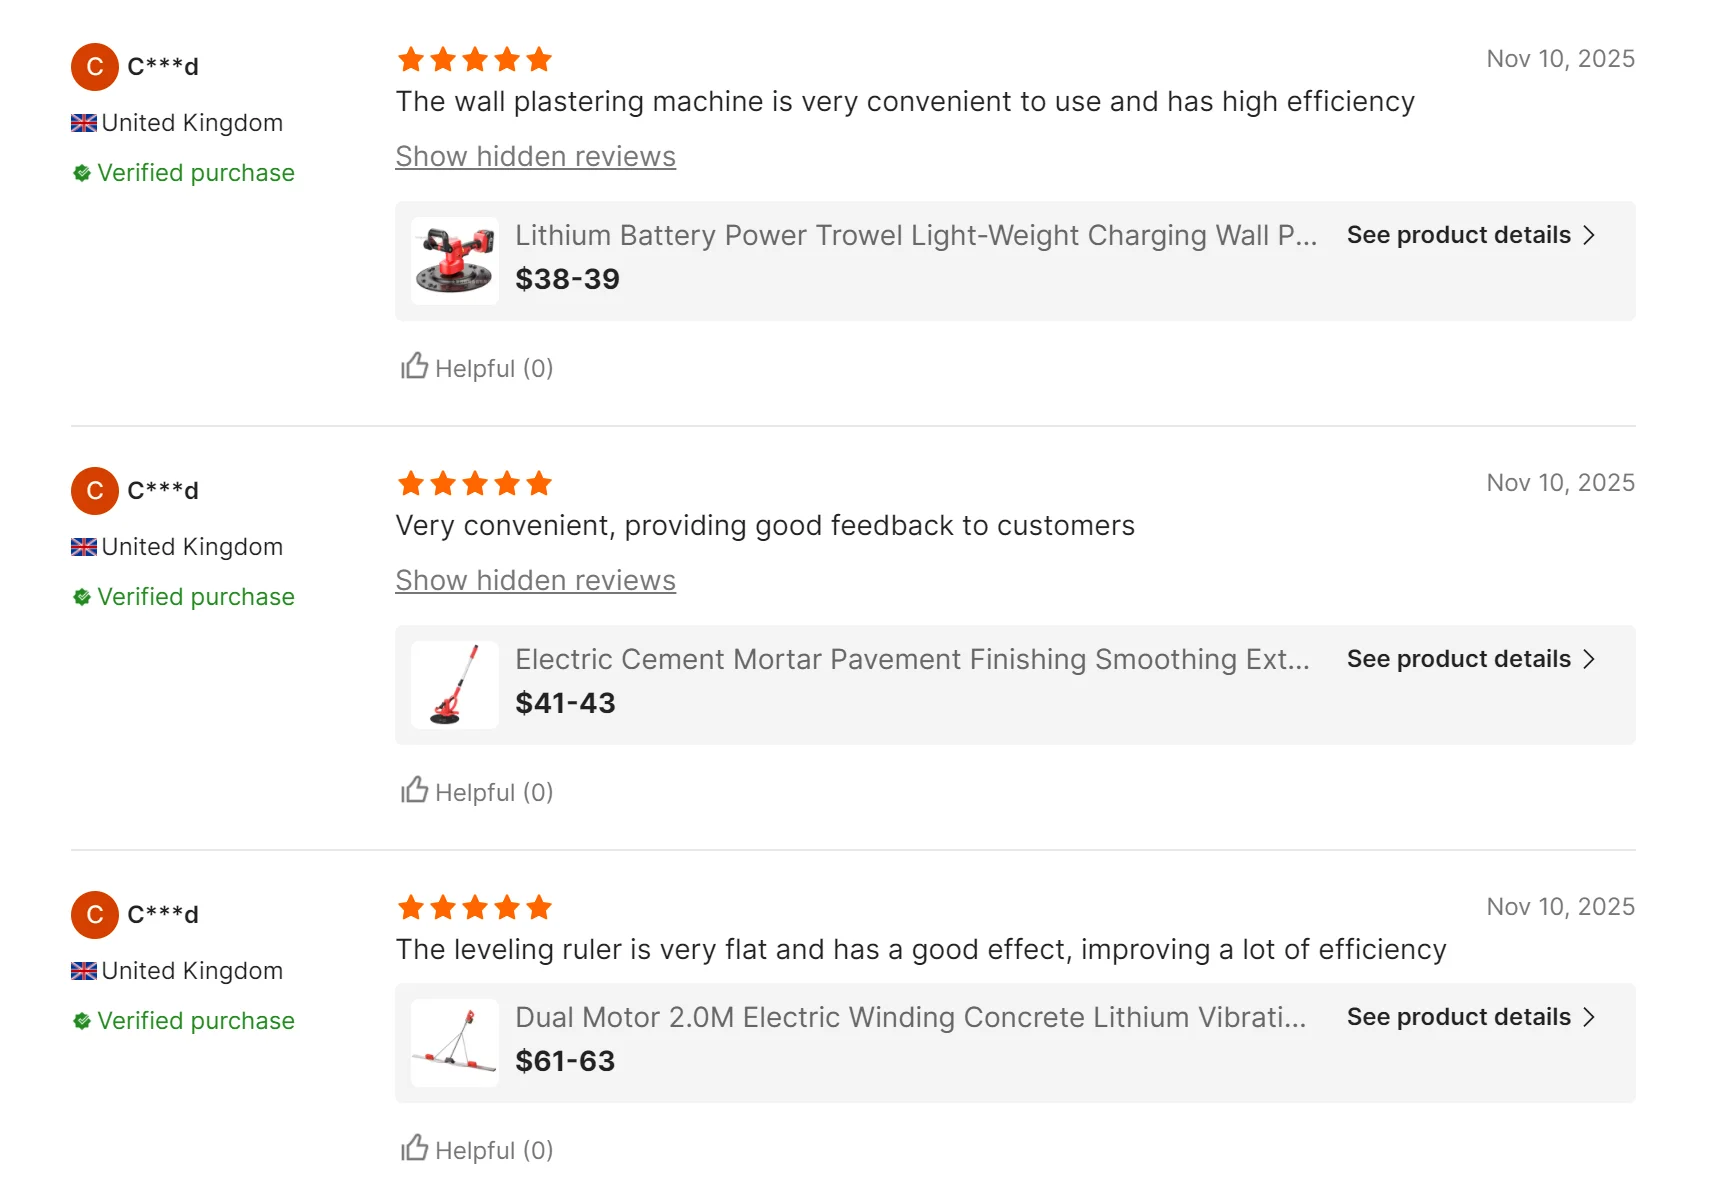Click the first review's green verified badge icon
Screen dimensions: 1720x1194
82,173
